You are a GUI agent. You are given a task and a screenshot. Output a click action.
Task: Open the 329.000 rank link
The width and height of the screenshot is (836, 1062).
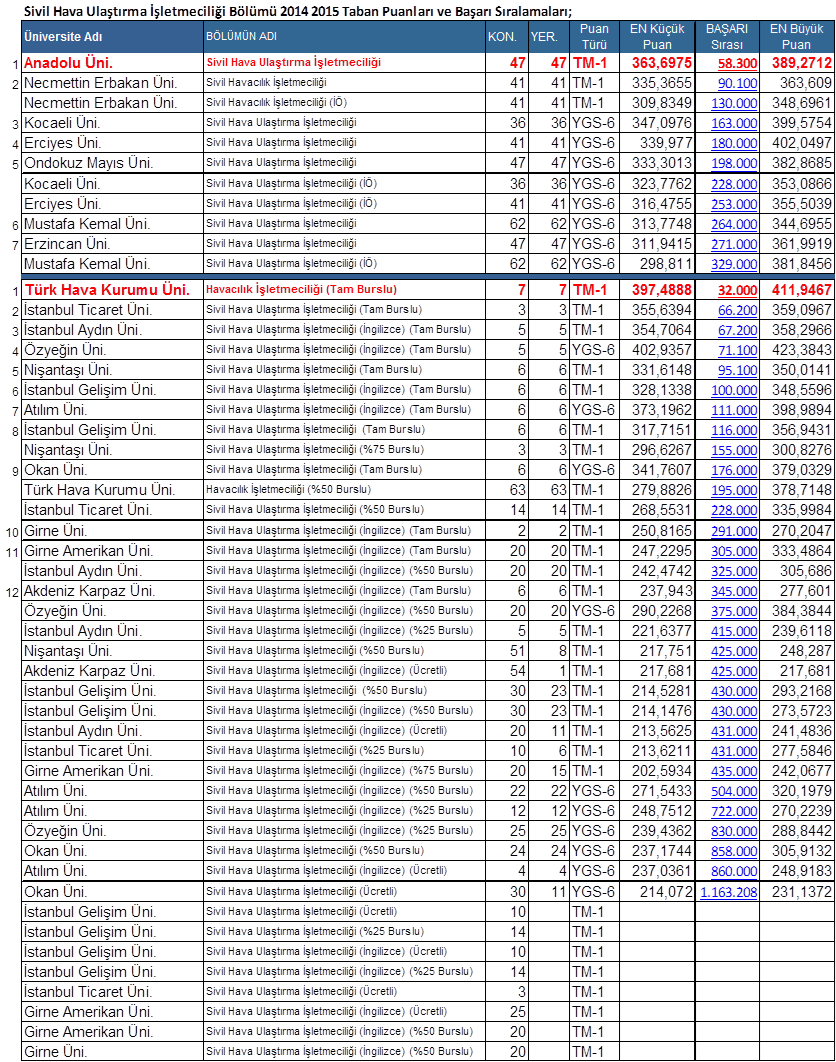(734, 264)
